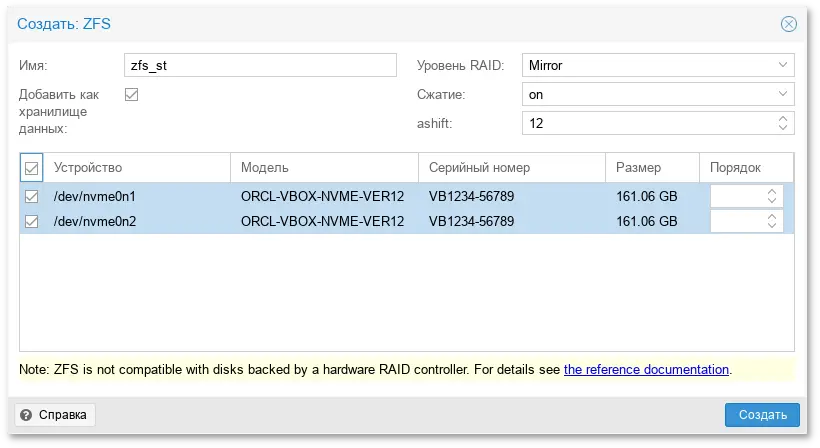Uncheck the /dev/nvme0n2 device checkbox

click(x=31, y=221)
